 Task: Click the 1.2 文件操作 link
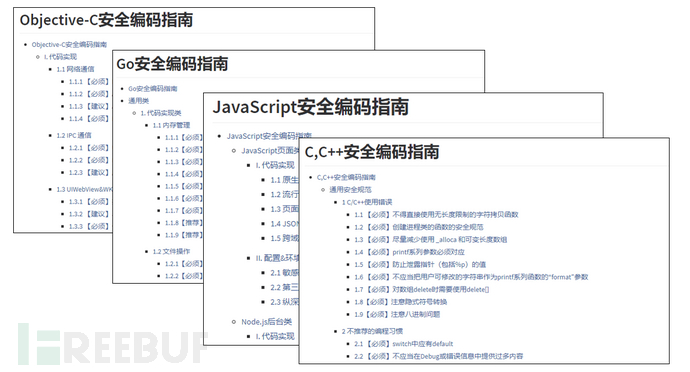click(171, 251)
